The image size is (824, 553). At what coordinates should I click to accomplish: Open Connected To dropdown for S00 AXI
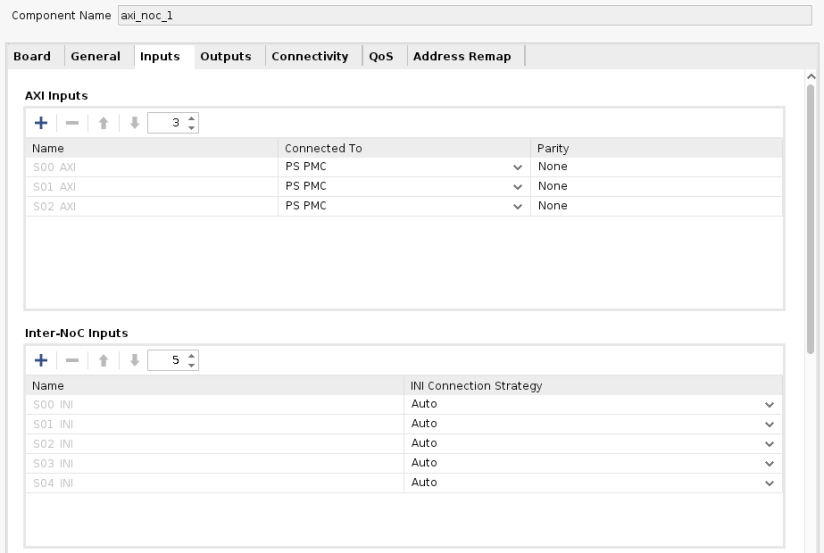point(517,167)
